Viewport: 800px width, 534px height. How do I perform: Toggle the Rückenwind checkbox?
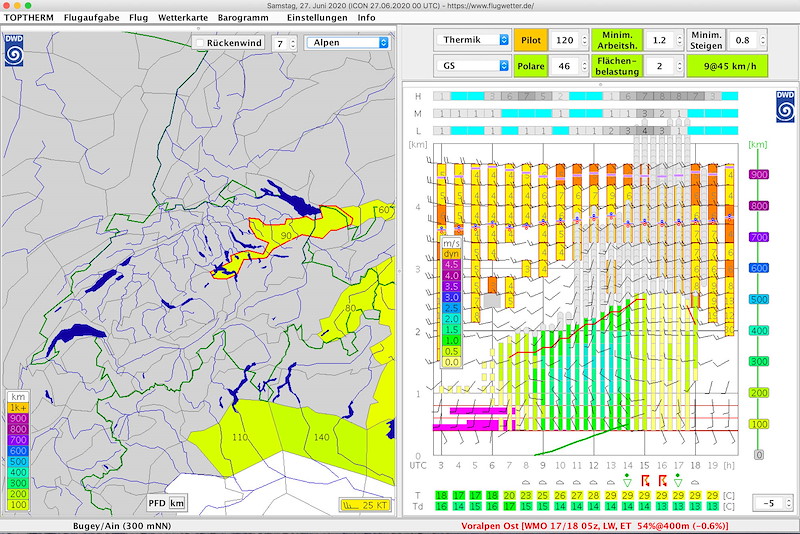point(201,43)
